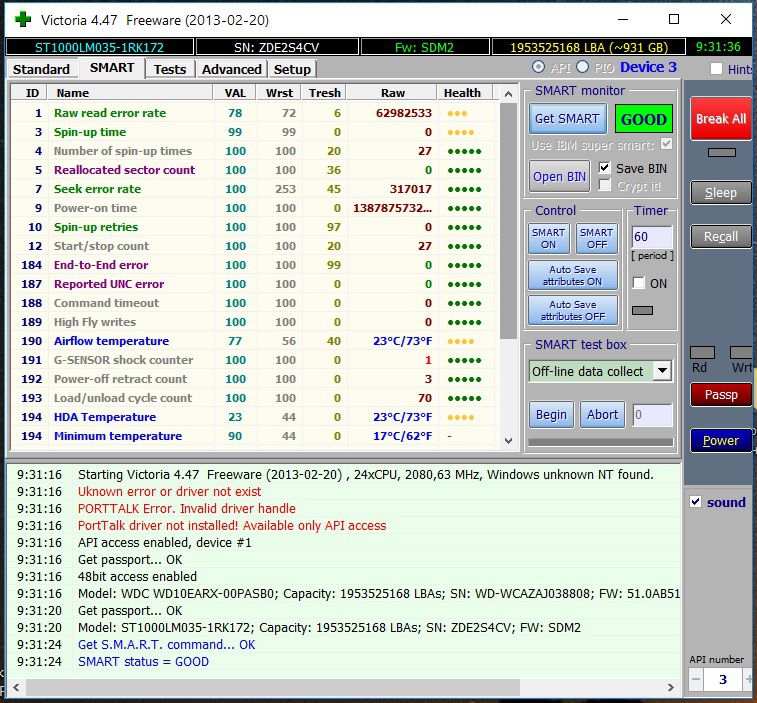Decrease API number with minus button

tap(696, 679)
